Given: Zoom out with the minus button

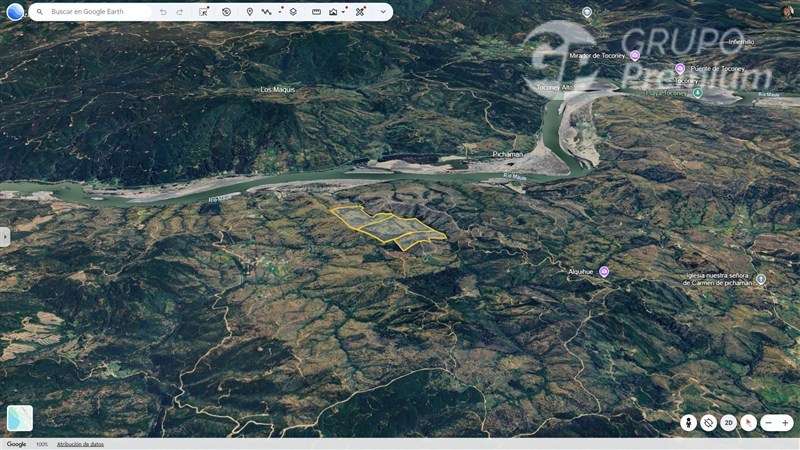Looking at the screenshot, I should point(769,423).
